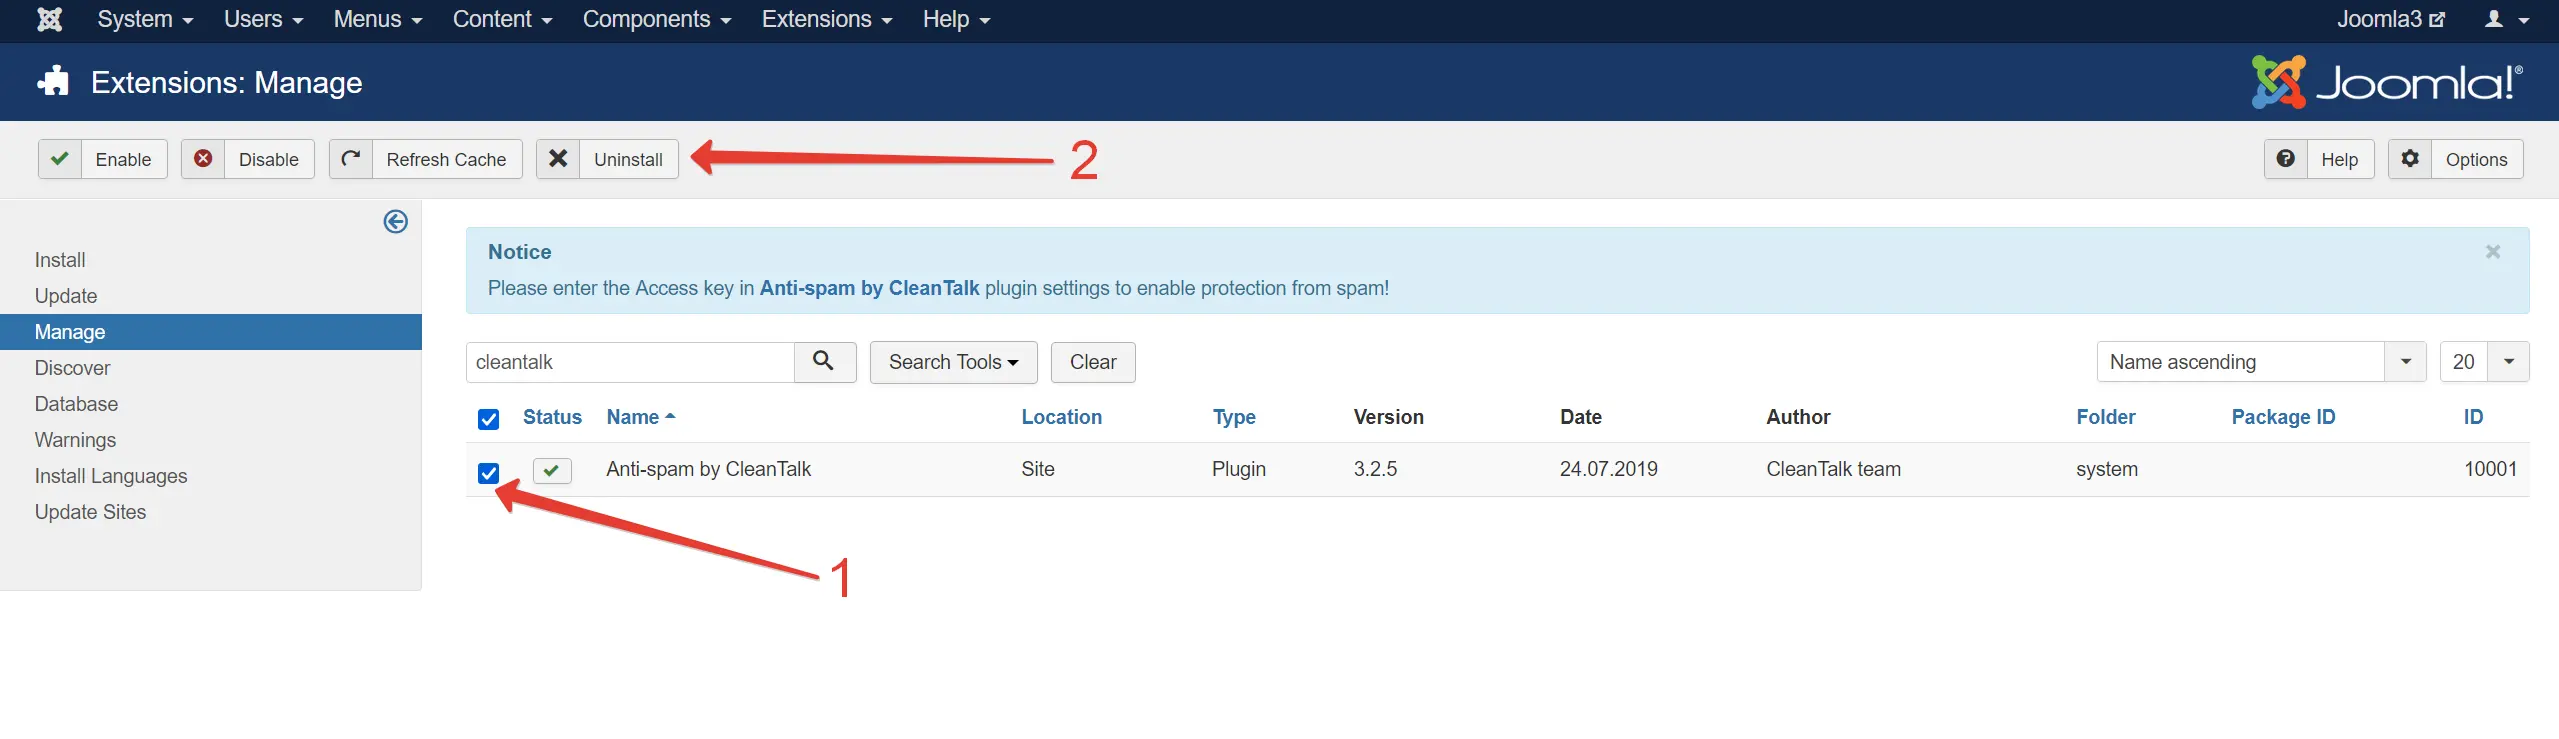Open the System menu

click(145, 19)
